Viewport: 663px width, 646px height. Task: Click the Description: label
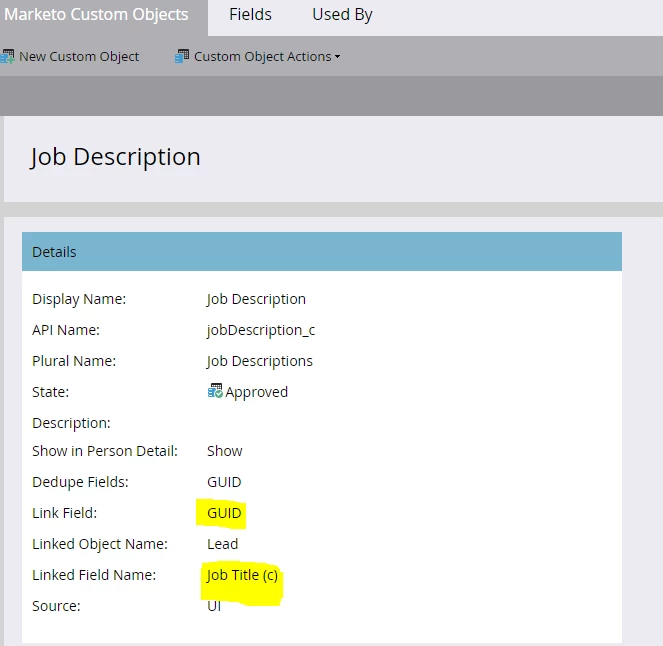tap(71, 423)
